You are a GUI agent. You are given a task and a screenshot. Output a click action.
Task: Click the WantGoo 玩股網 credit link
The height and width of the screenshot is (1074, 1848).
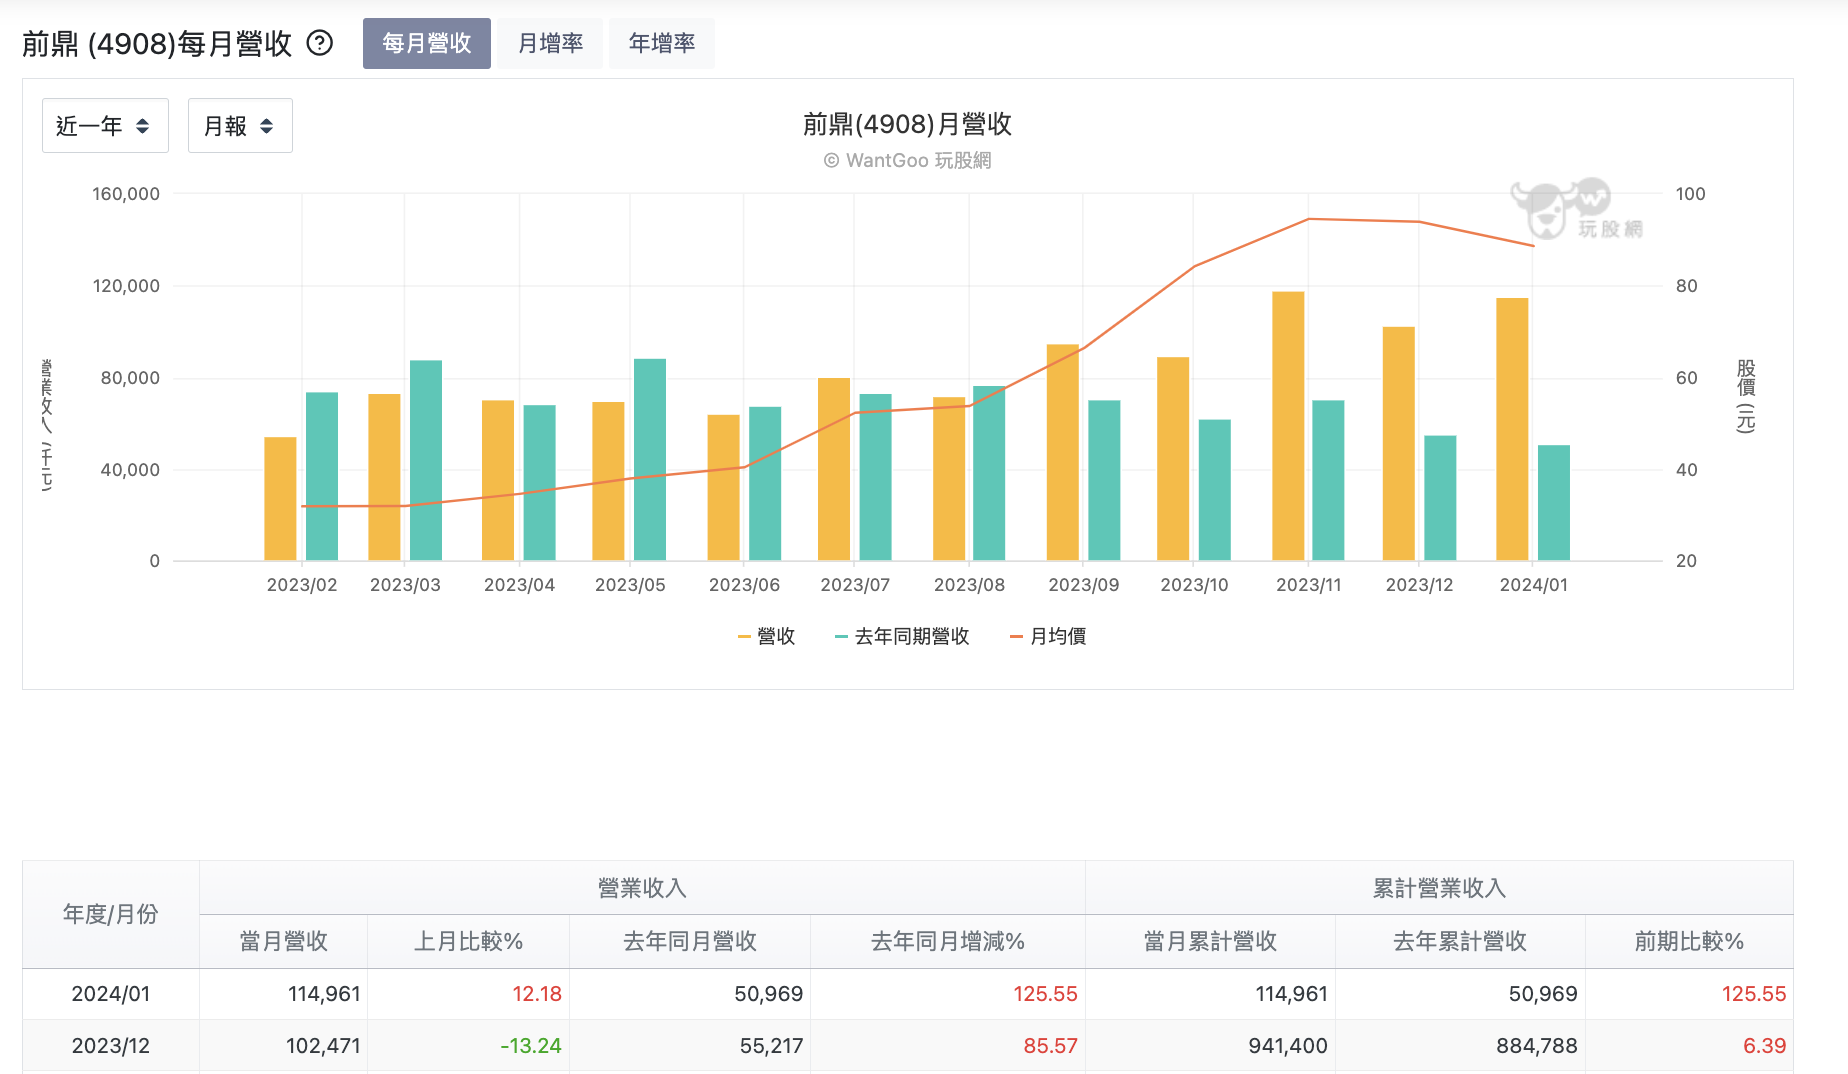(907, 160)
